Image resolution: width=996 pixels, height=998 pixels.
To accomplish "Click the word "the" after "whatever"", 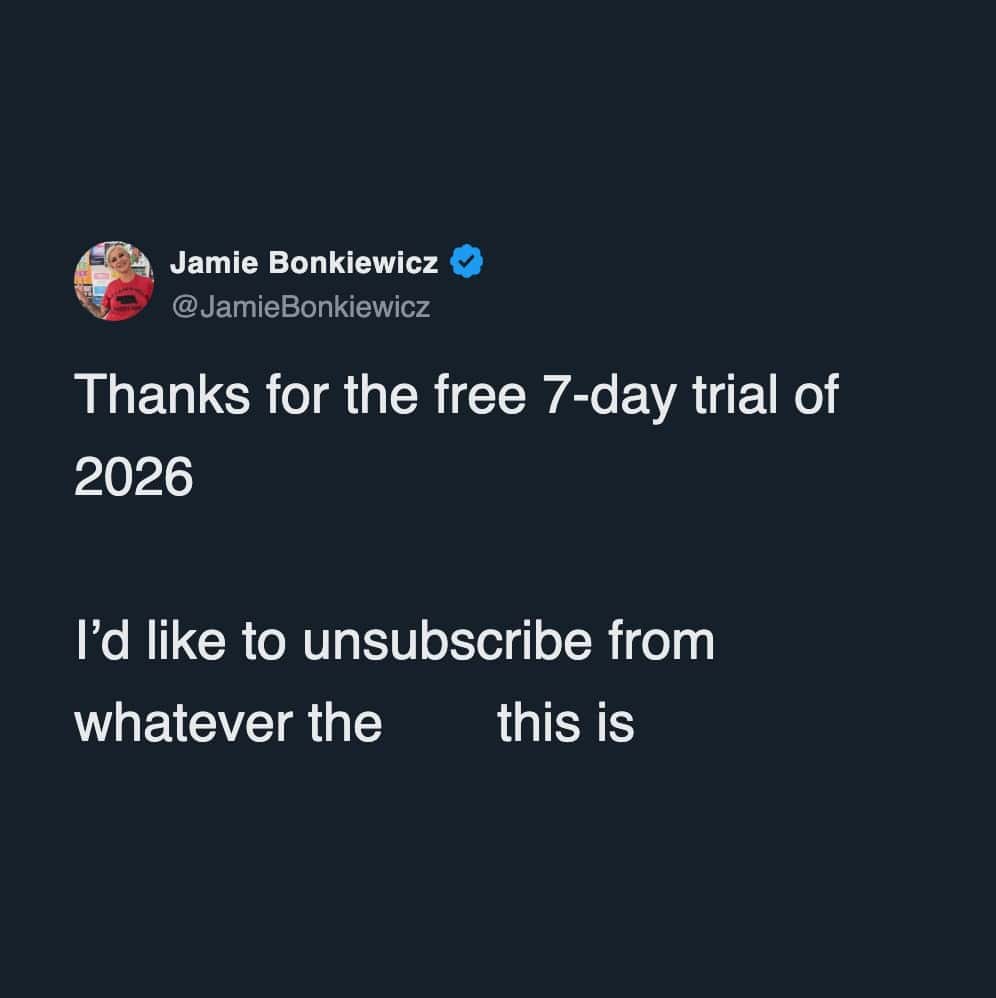I will (x=345, y=722).
